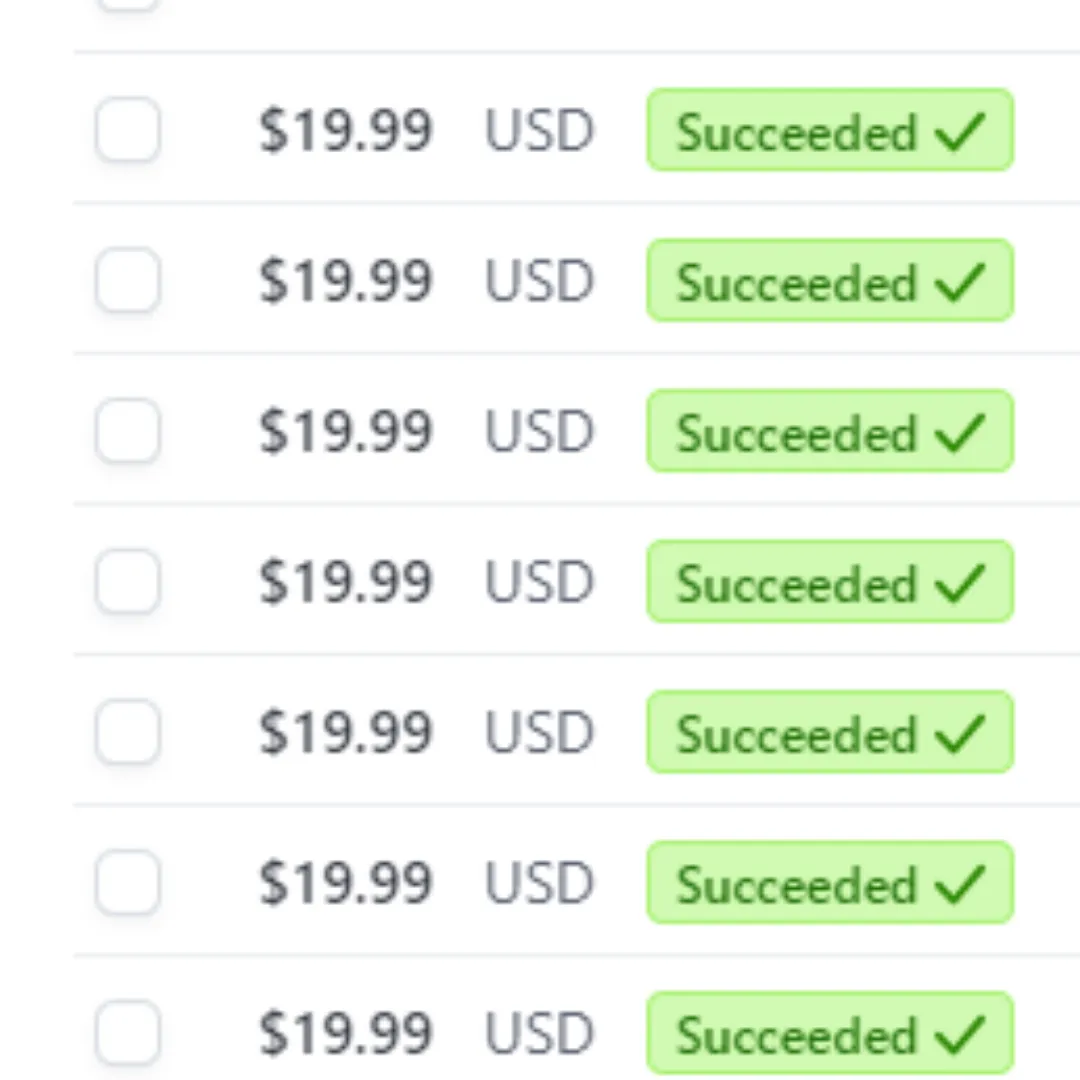
Task: Click the checkmark icon in the fourth Succeeded badge
Action: pyautogui.click(x=960, y=583)
